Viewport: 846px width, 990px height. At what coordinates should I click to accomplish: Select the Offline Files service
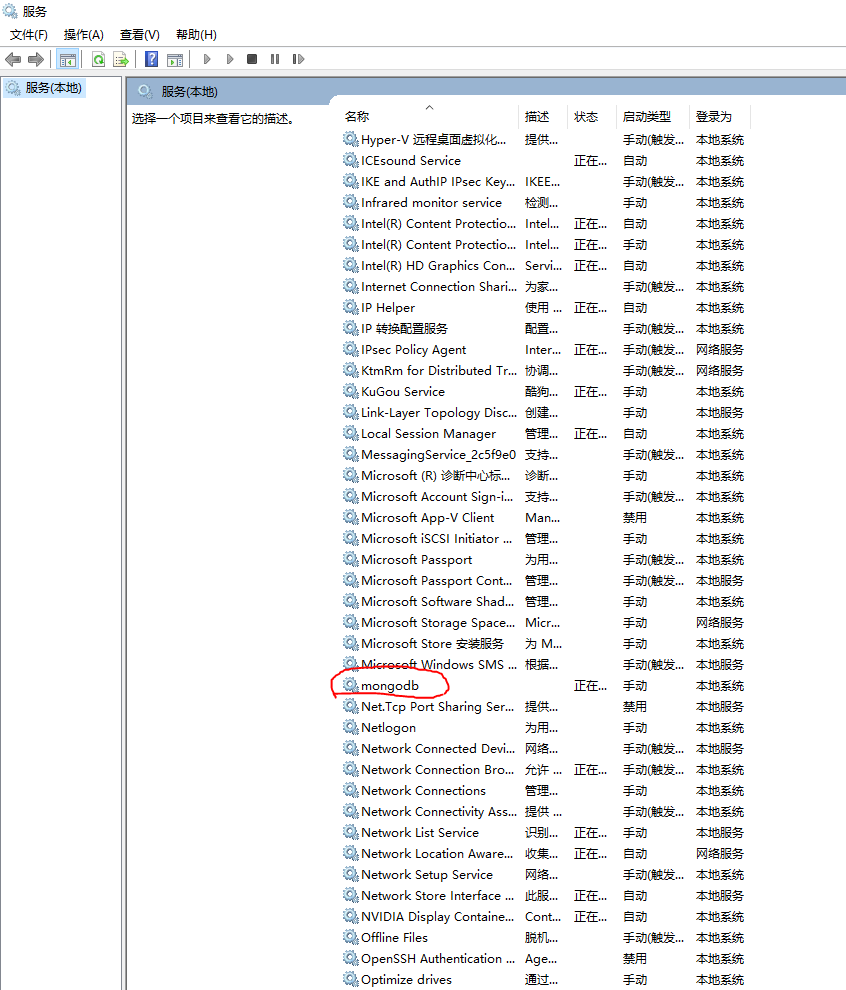pyautogui.click(x=543, y=938)
